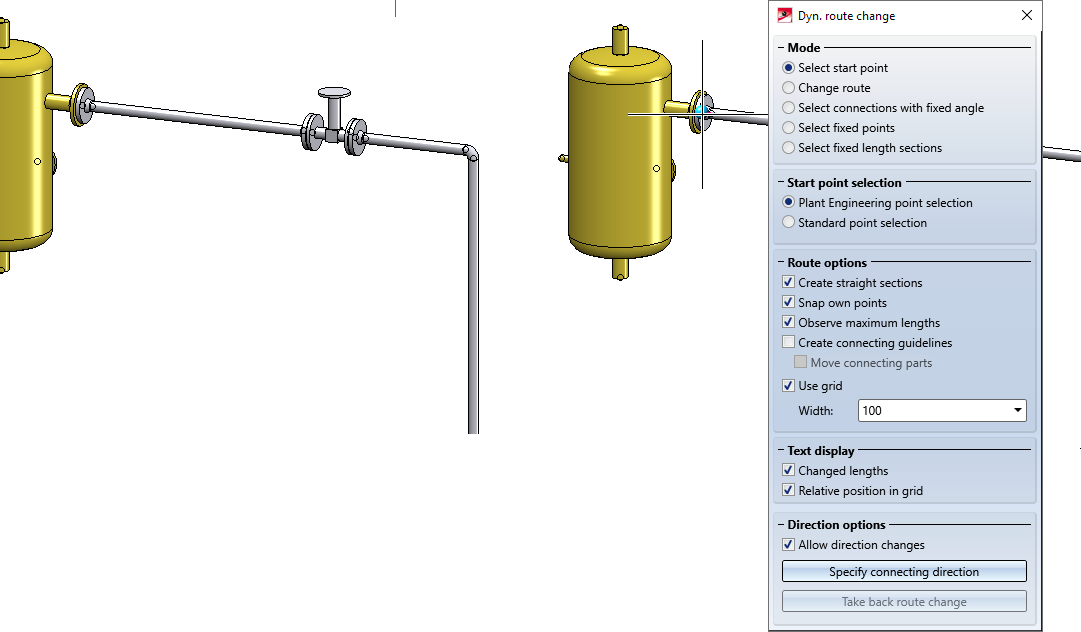Close the Dyn. route change dialog
1081x632 pixels.
tap(1027, 15)
